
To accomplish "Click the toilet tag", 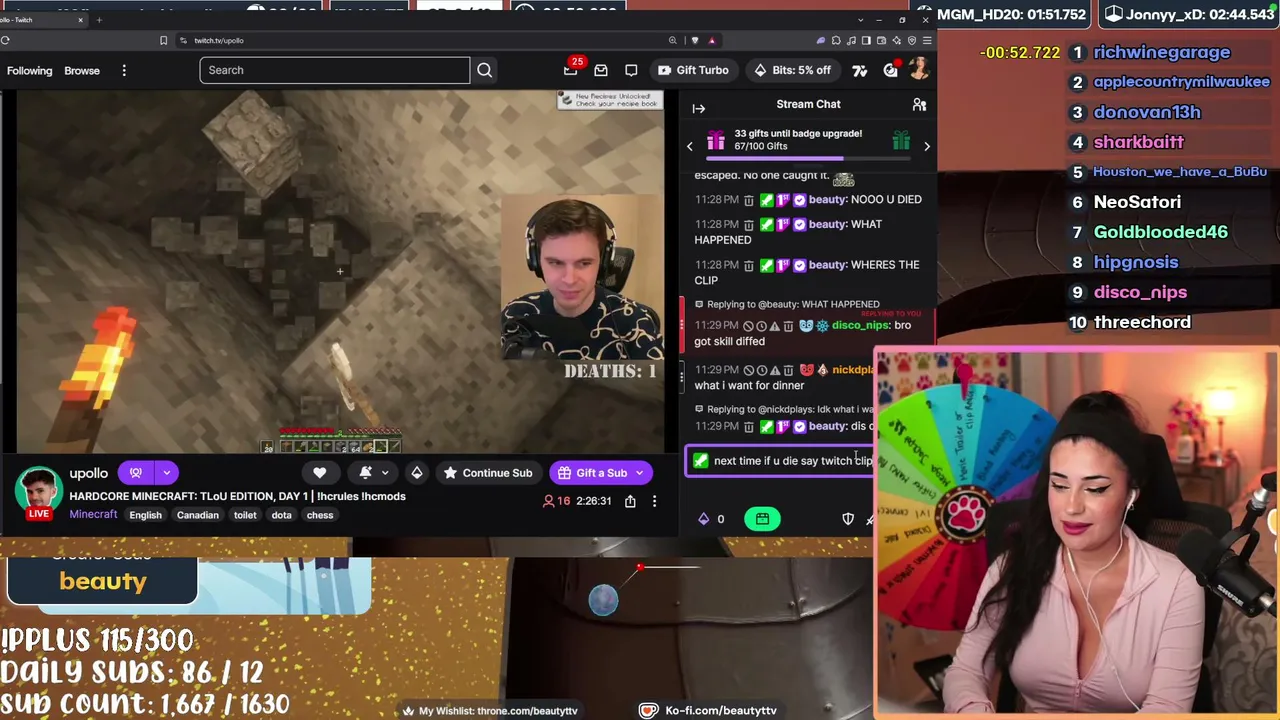I will pyautogui.click(x=245, y=515).
